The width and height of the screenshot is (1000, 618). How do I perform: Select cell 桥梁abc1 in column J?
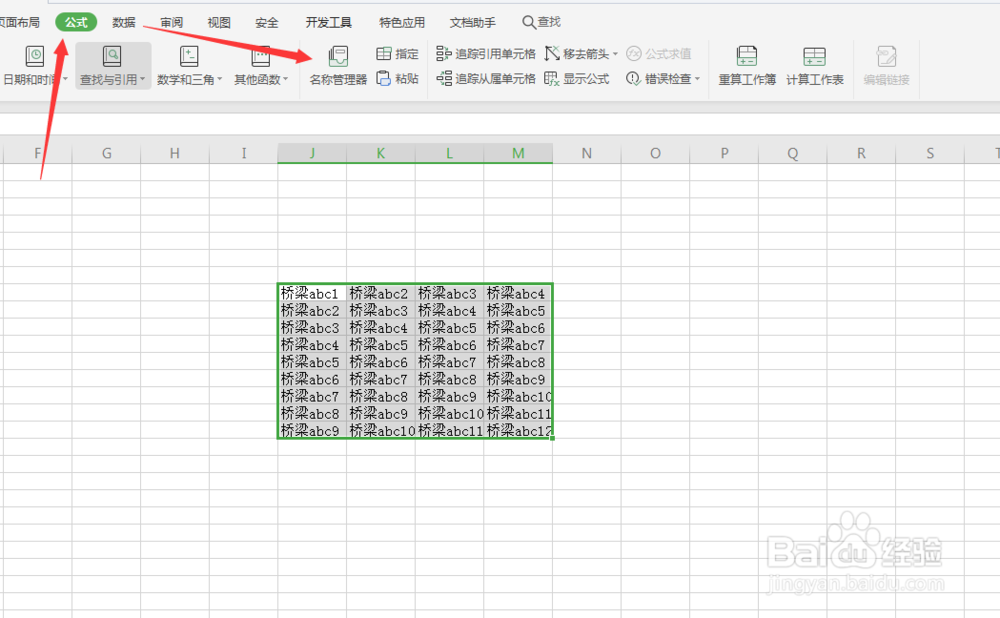click(312, 293)
